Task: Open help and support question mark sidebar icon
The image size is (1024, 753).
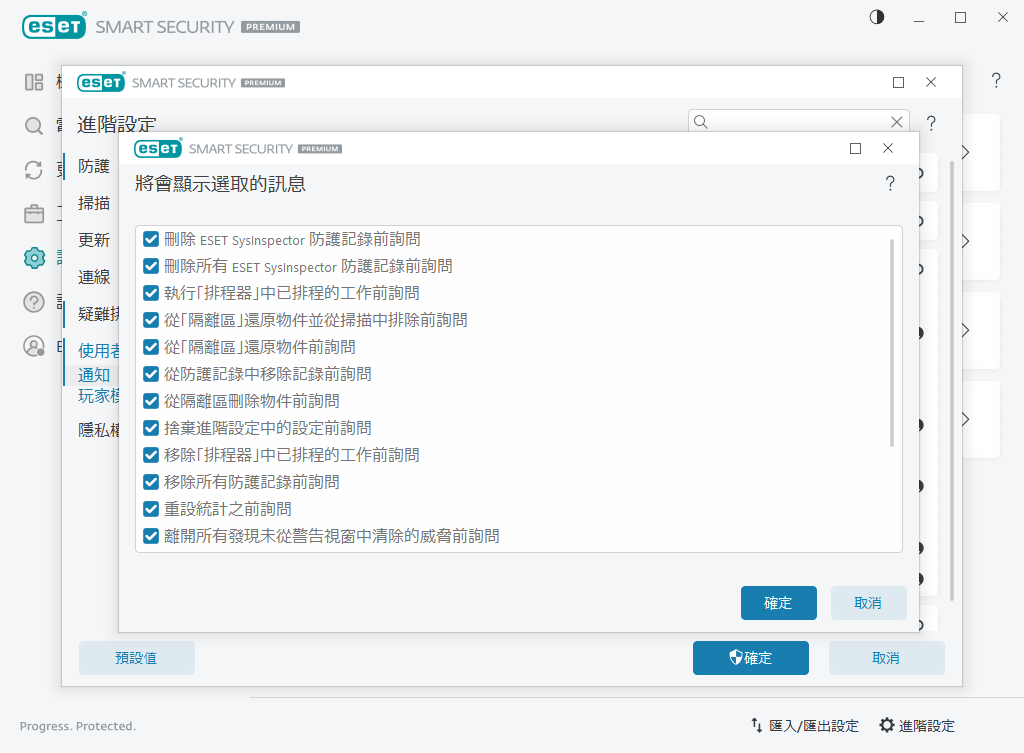Action: click(x=34, y=302)
